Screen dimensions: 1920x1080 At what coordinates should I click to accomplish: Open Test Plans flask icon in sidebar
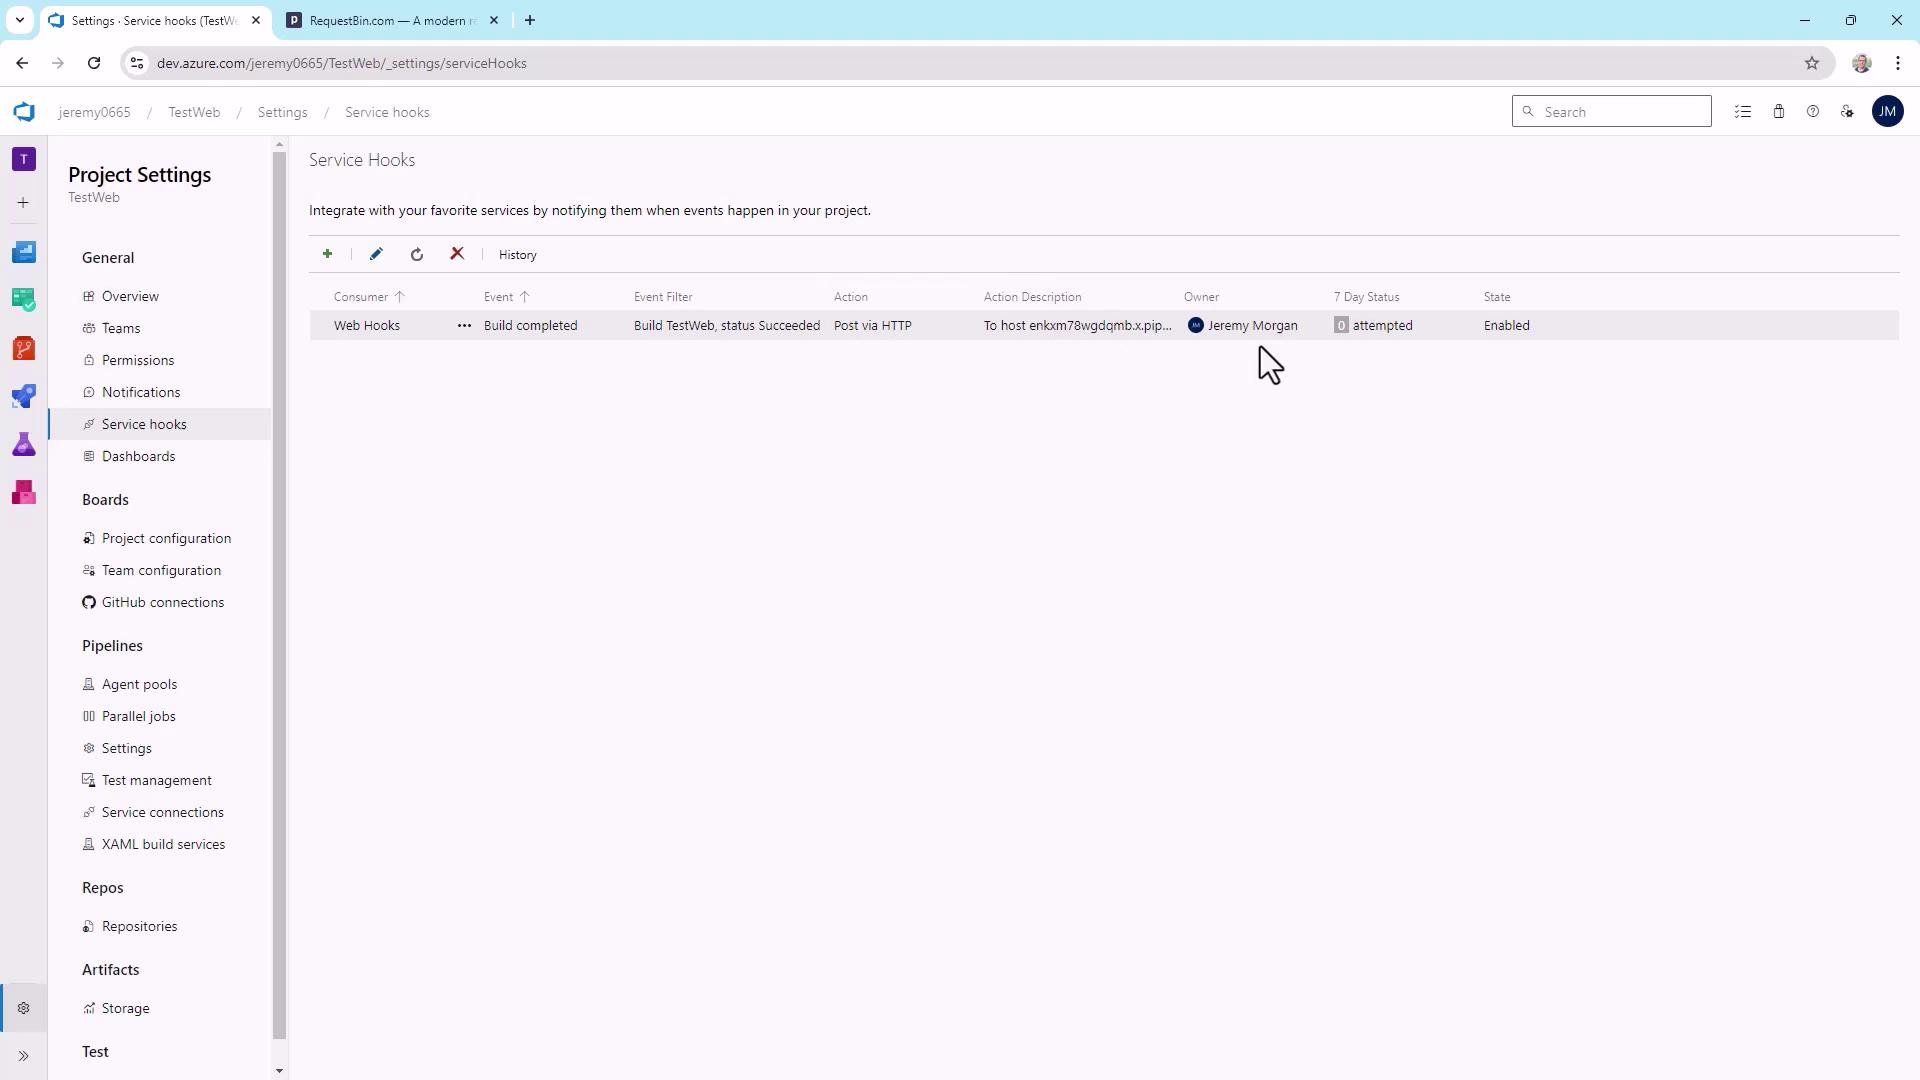24,444
